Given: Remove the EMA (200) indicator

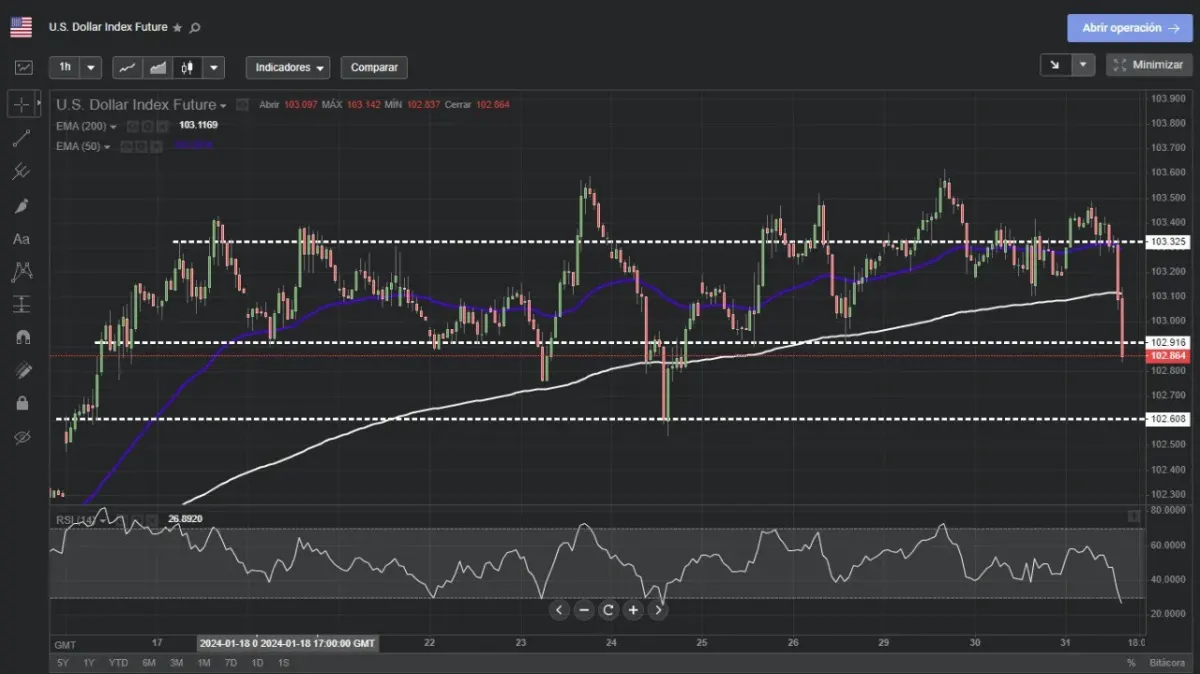Looking at the screenshot, I should click(x=160, y=126).
